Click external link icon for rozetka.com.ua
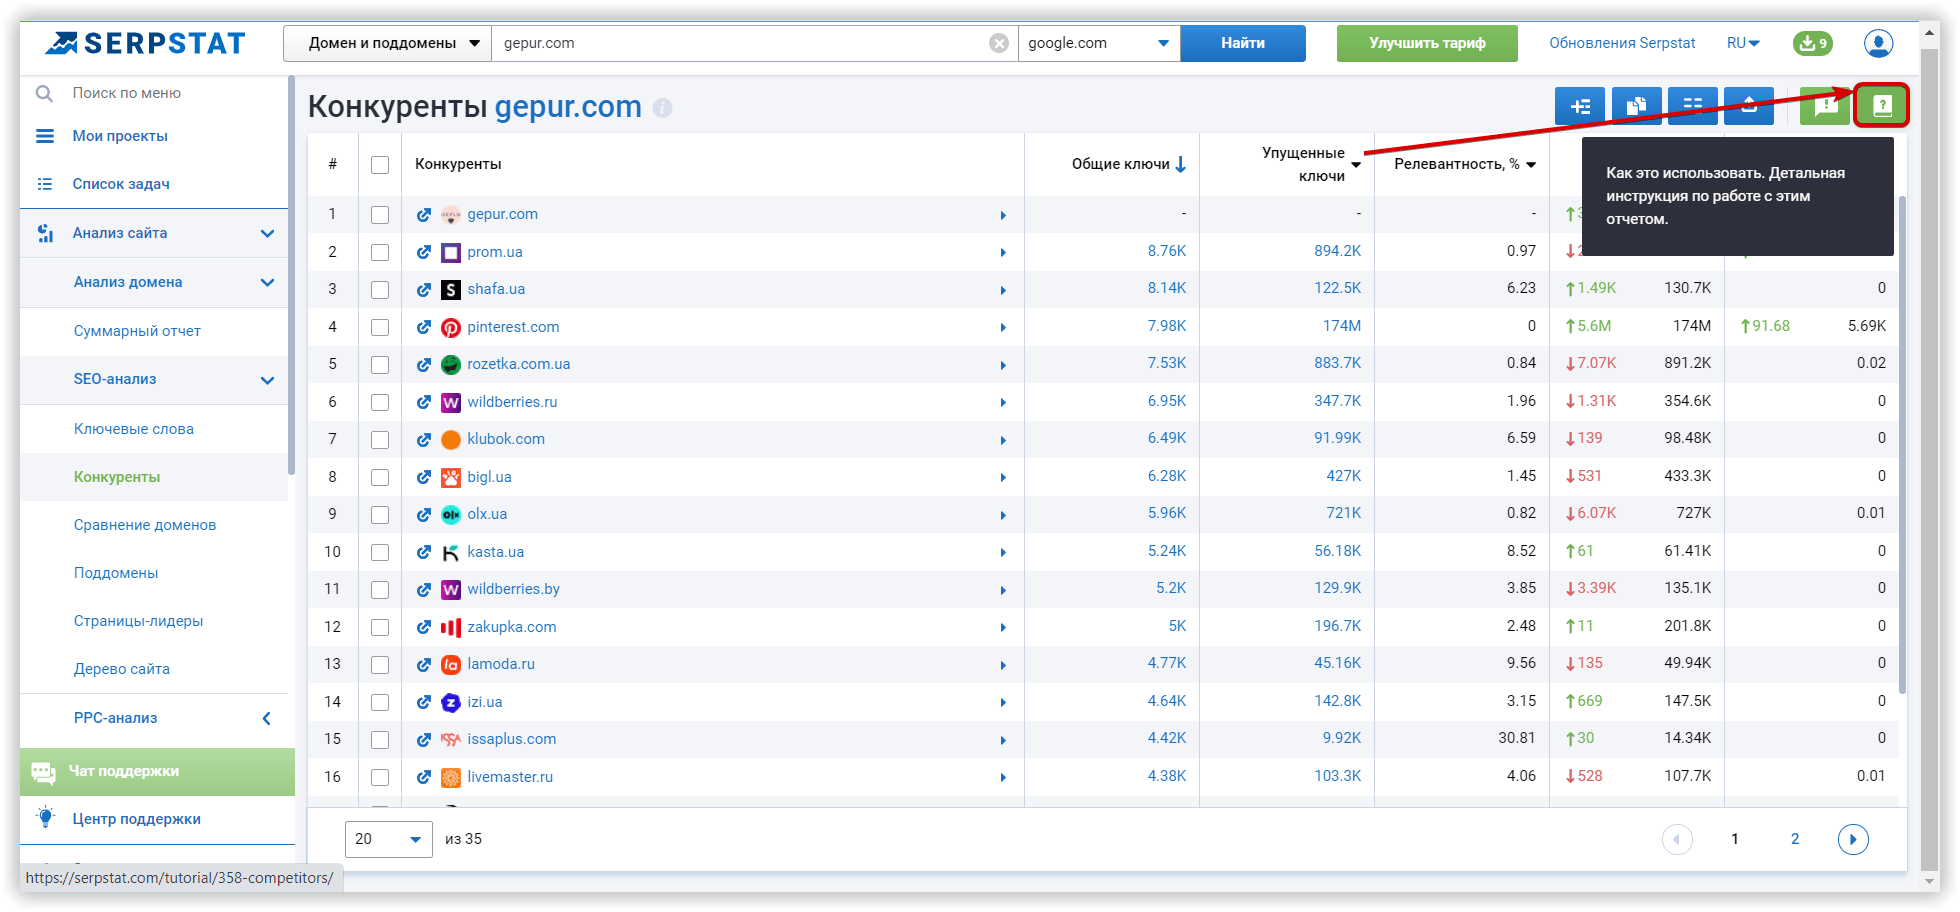The image size is (1960, 912). tap(424, 364)
